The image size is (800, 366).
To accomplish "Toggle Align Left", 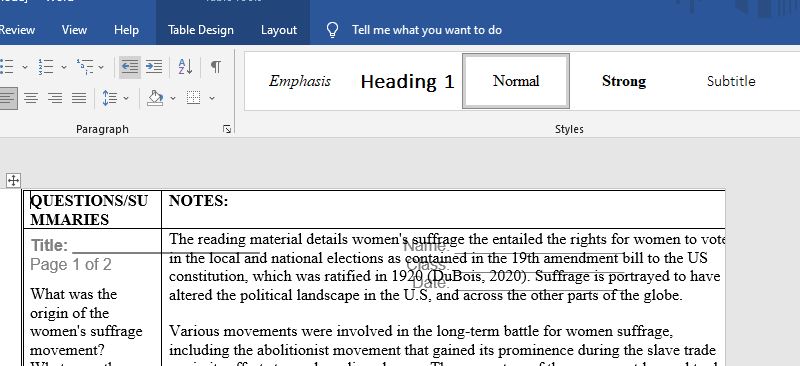I will pos(7,97).
